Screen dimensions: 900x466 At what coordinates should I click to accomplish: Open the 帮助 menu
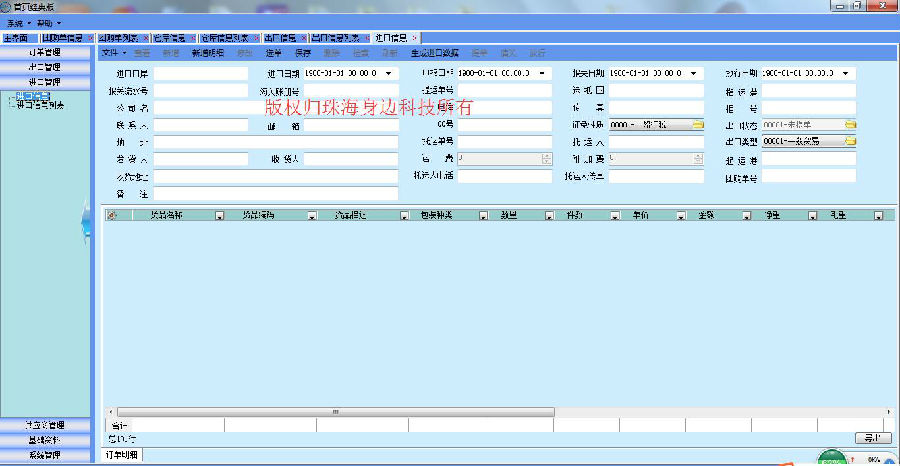(x=48, y=24)
